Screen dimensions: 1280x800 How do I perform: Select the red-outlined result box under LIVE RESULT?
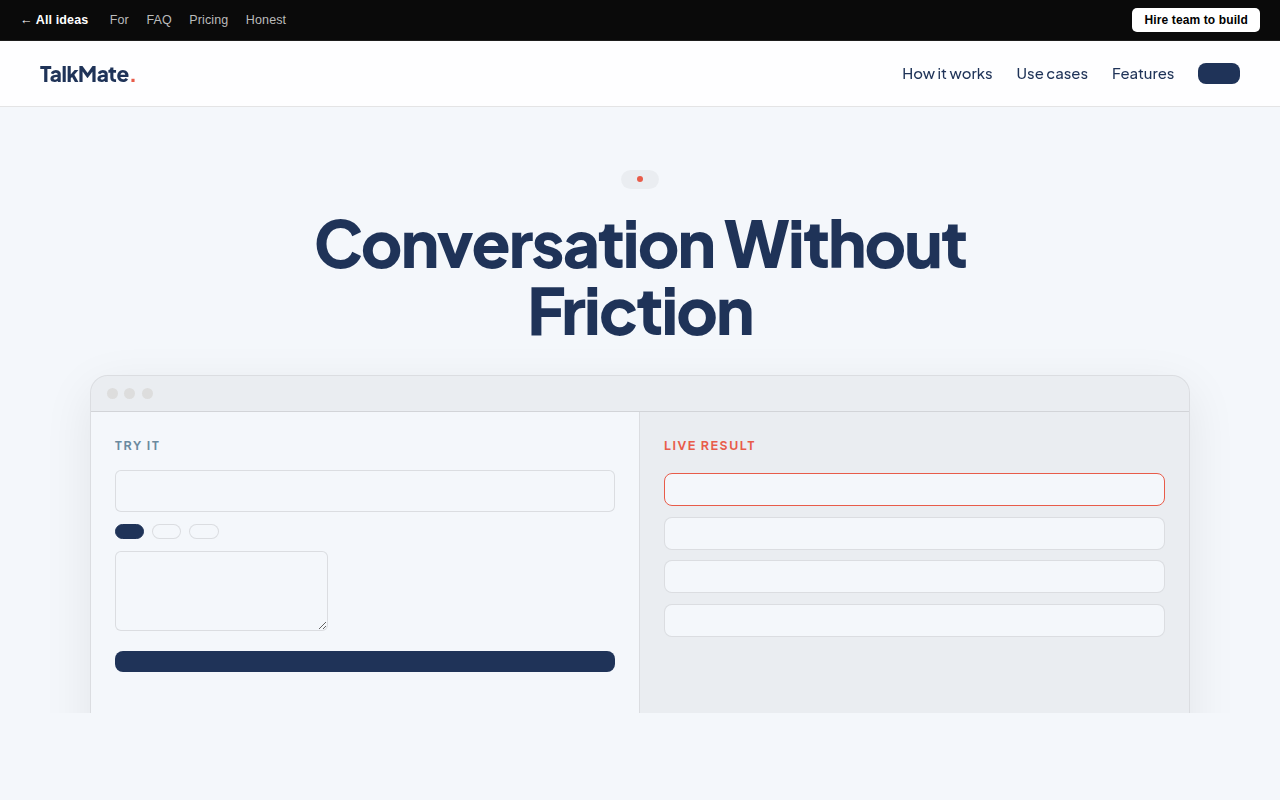pos(914,489)
